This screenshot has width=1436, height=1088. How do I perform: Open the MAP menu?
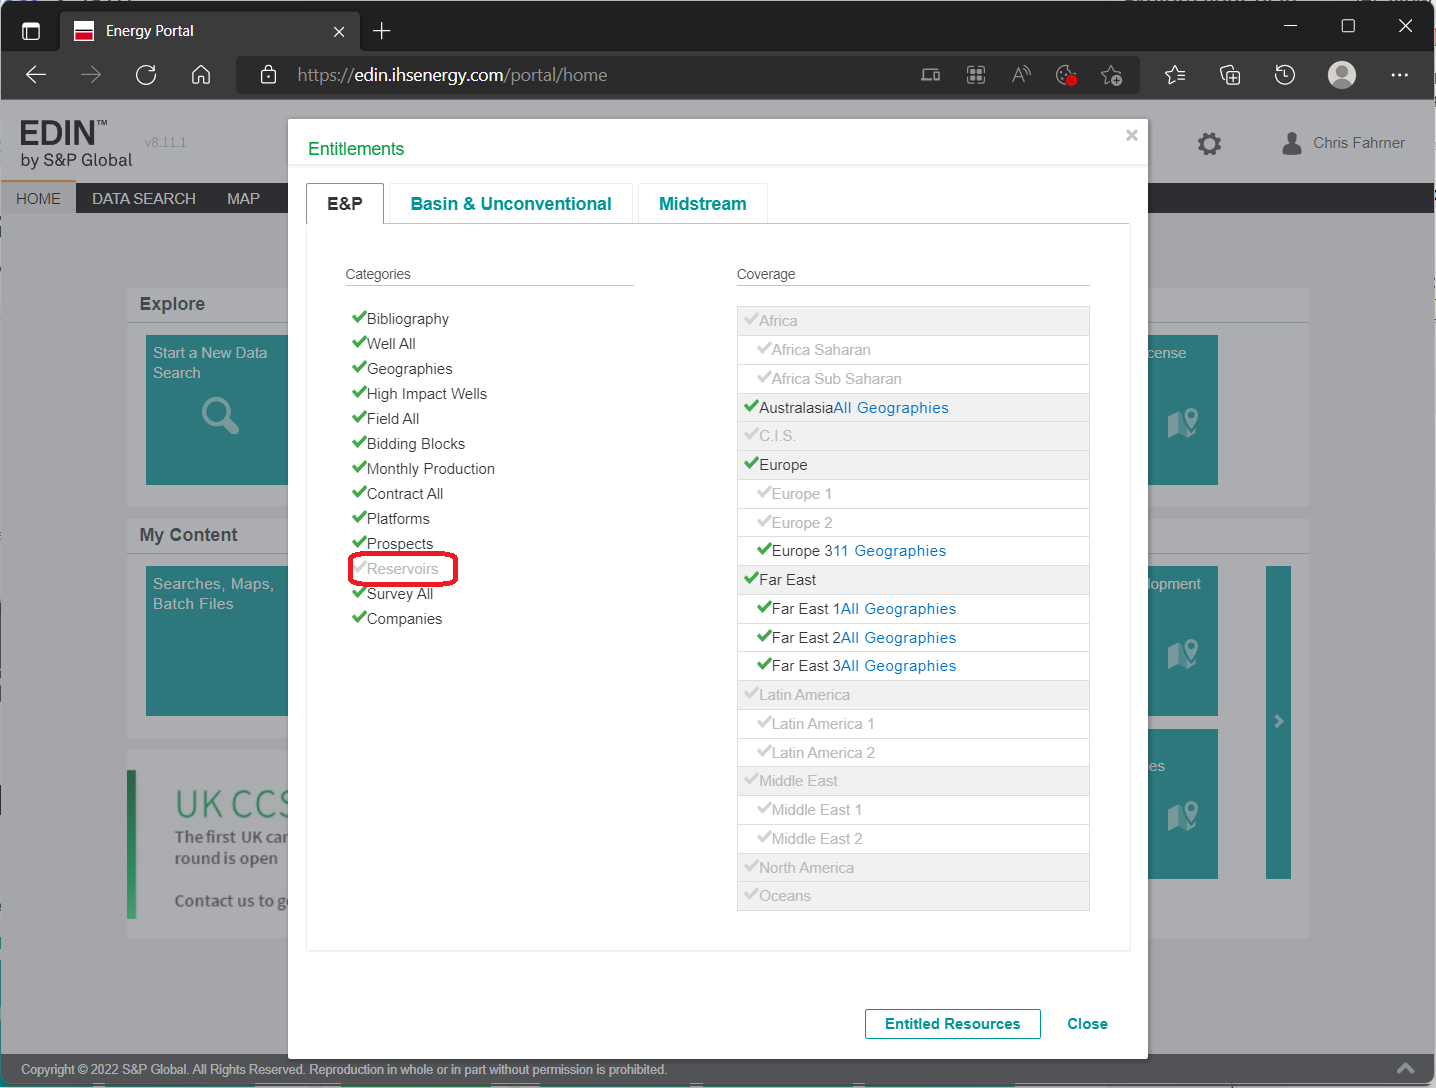click(x=243, y=198)
